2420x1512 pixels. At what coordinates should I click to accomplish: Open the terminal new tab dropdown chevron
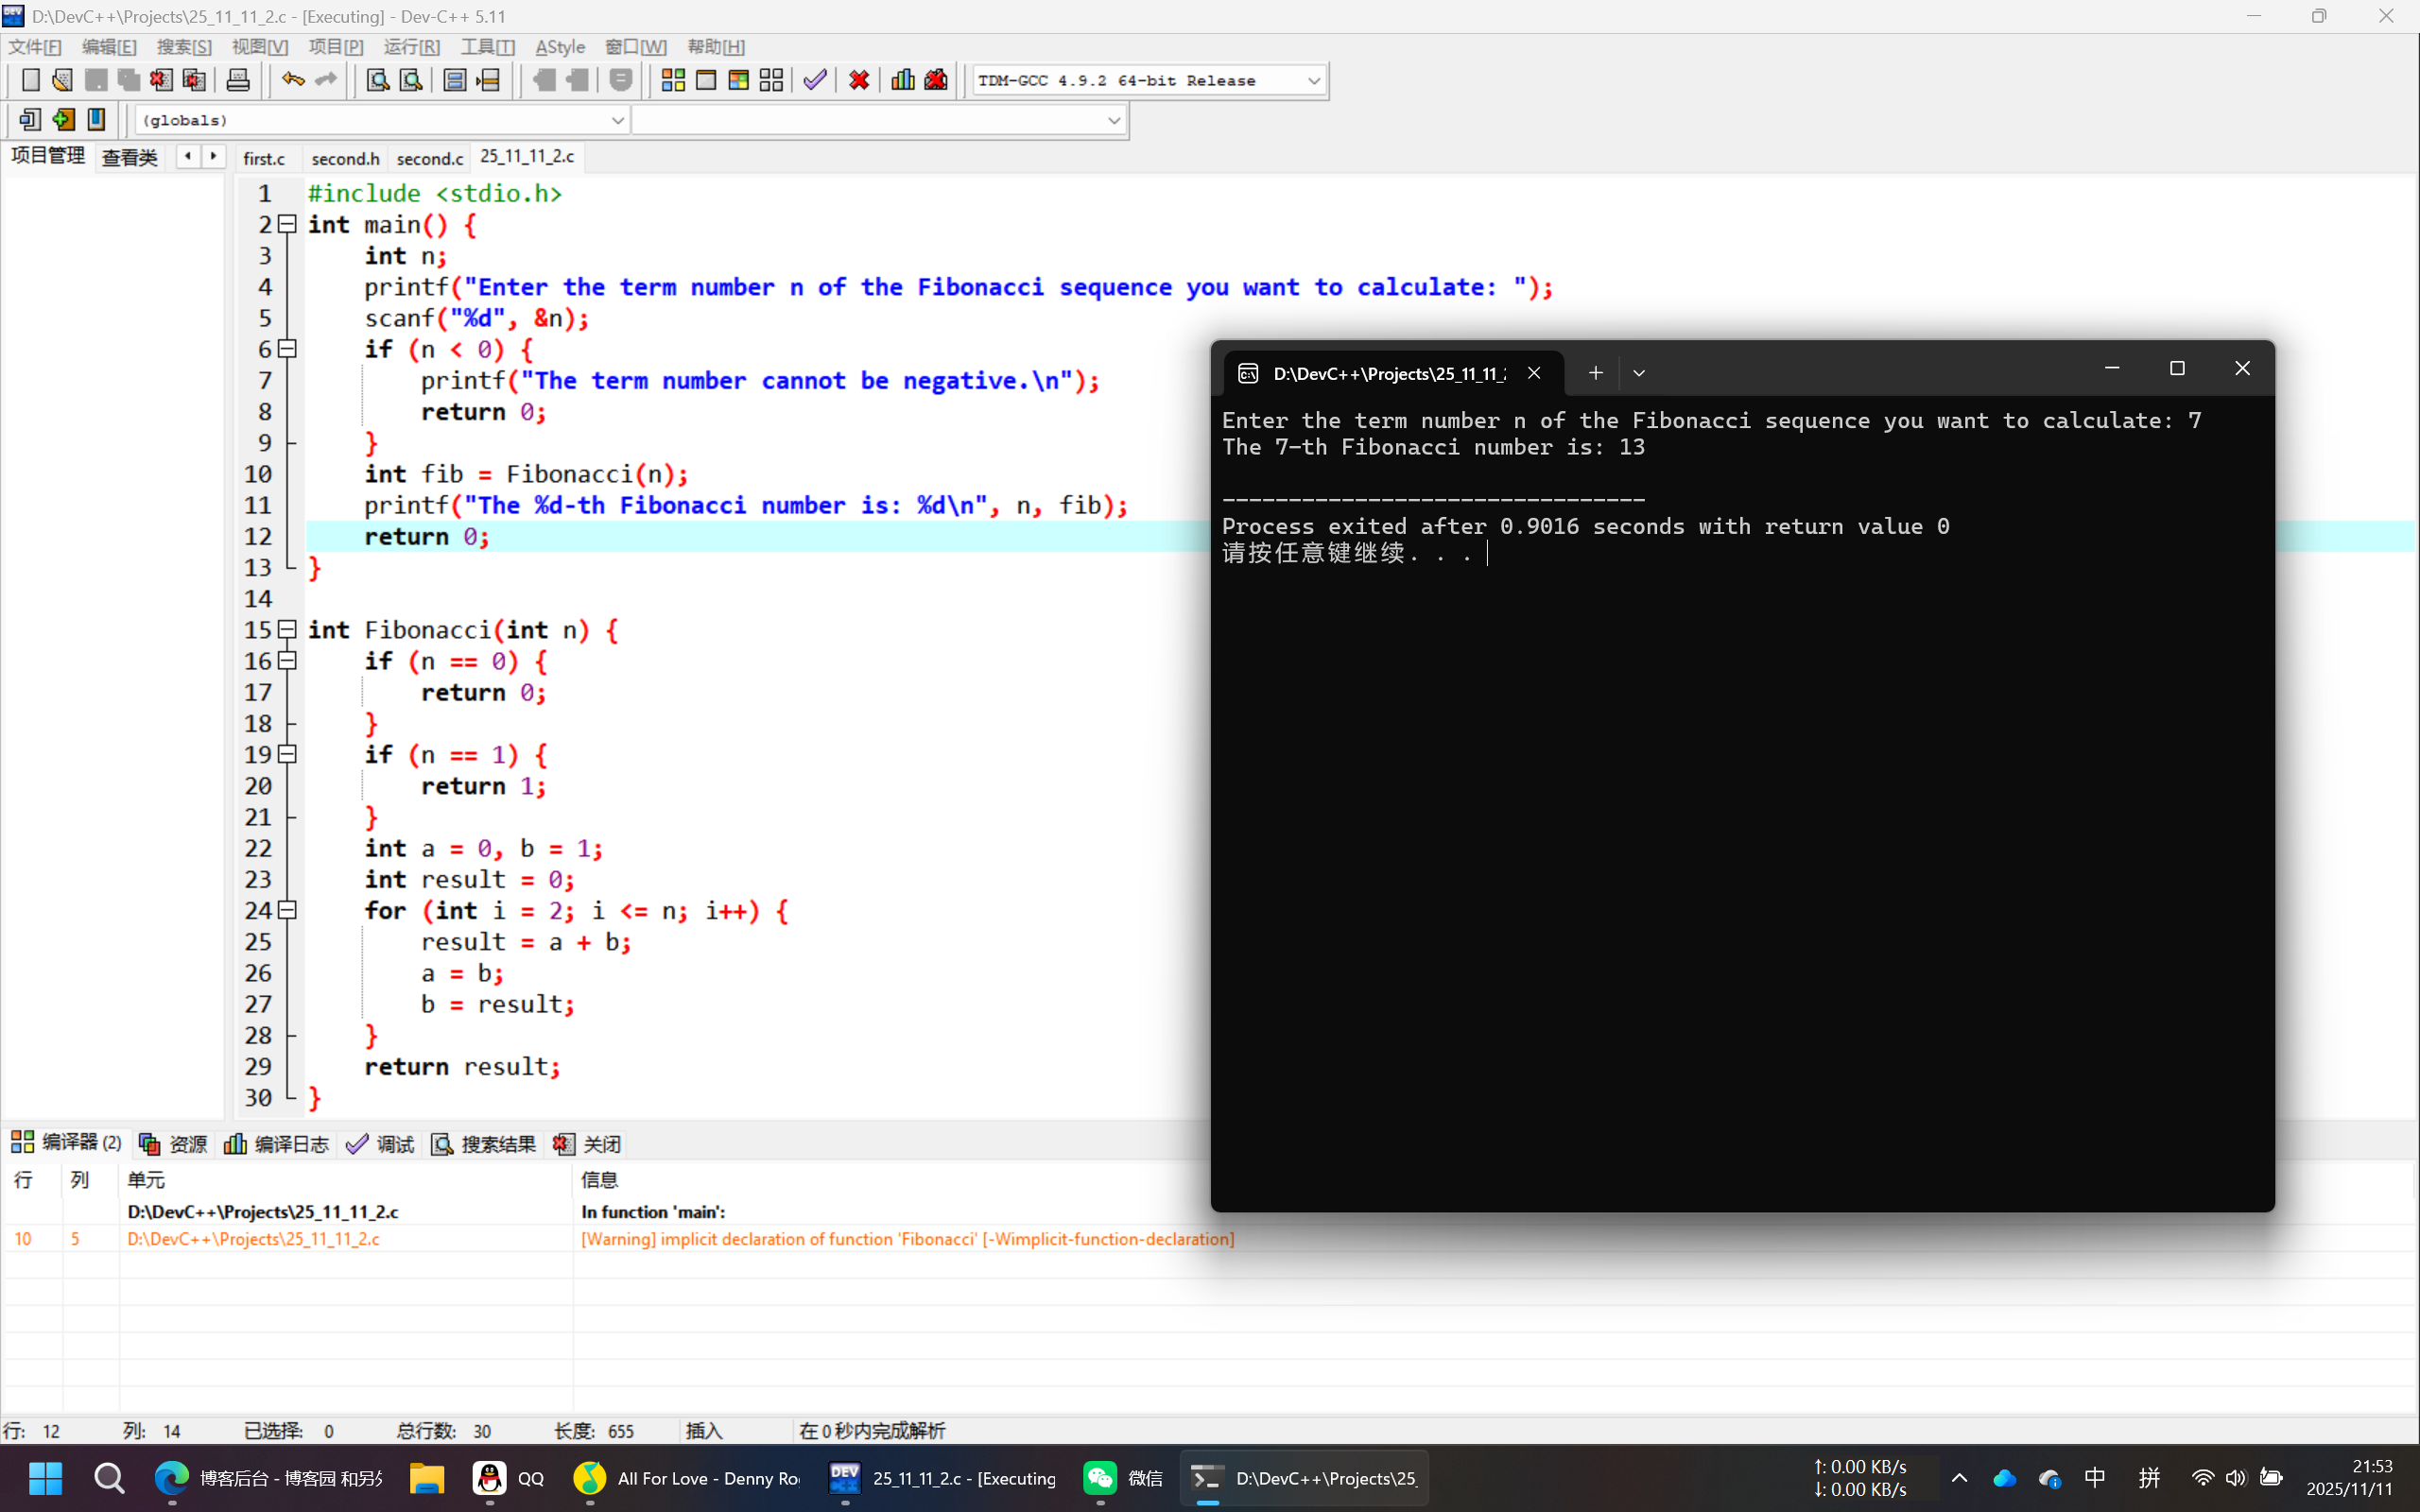pyautogui.click(x=1638, y=373)
